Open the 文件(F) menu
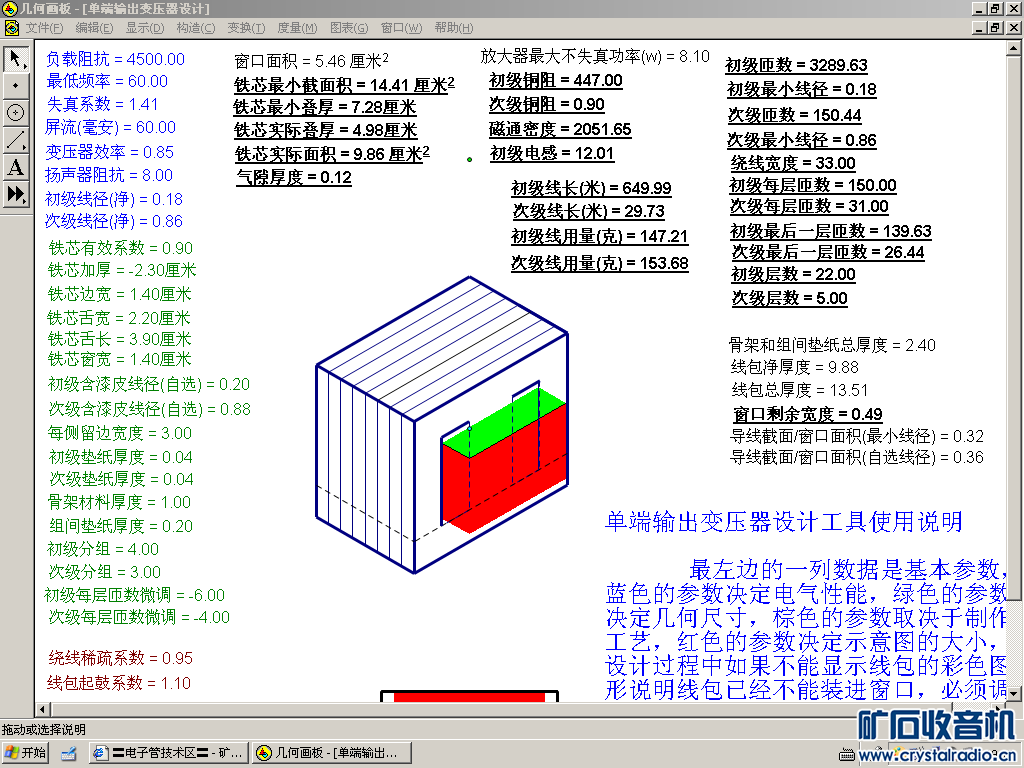The width and height of the screenshot is (1024, 768). coord(44,28)
